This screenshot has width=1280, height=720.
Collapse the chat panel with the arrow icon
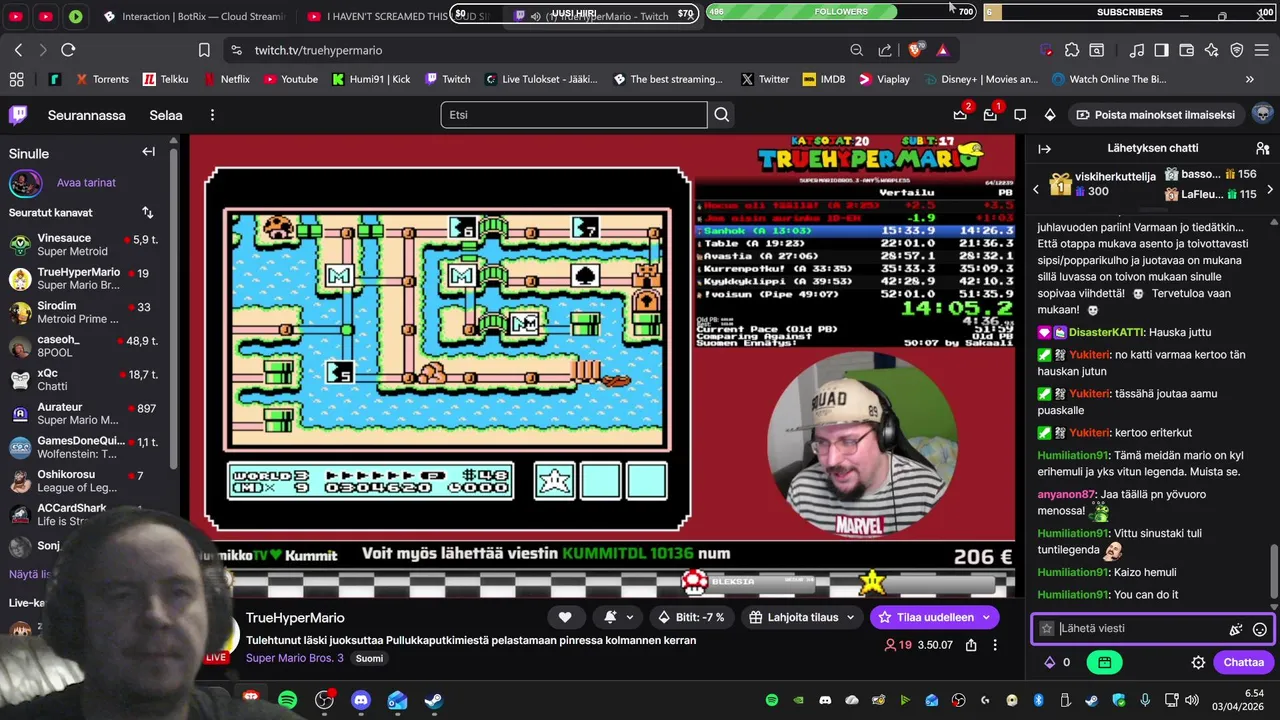pyautogui.click(x=1045, y=148)
